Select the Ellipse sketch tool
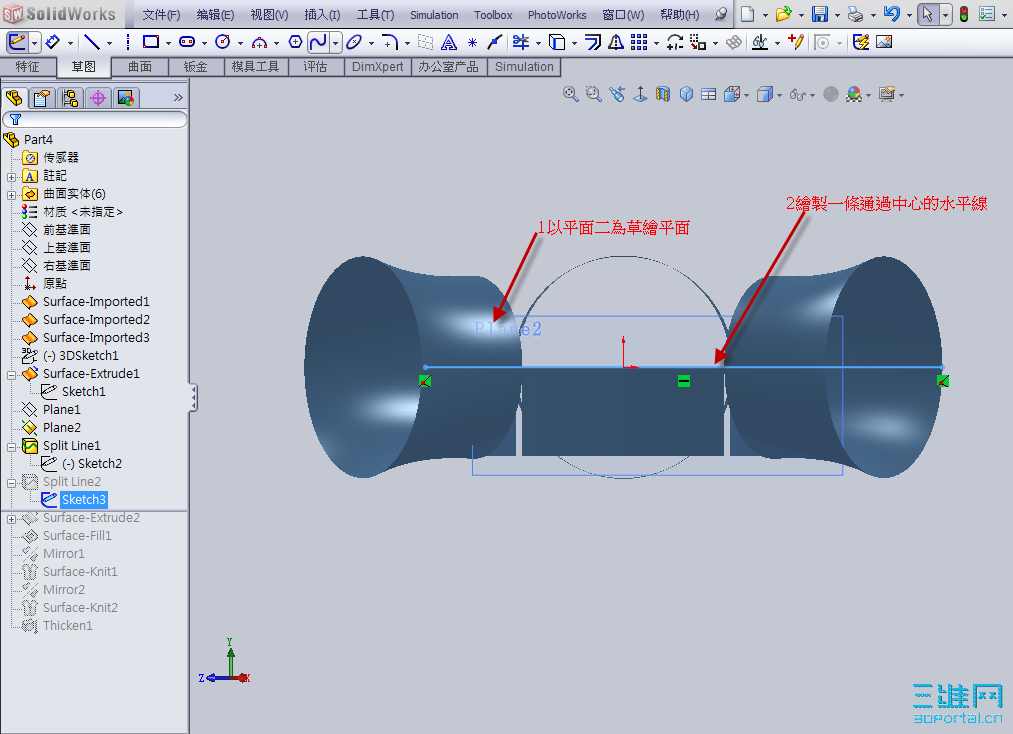Viewport: 1013px width, 734px height. tap(354, 43)
